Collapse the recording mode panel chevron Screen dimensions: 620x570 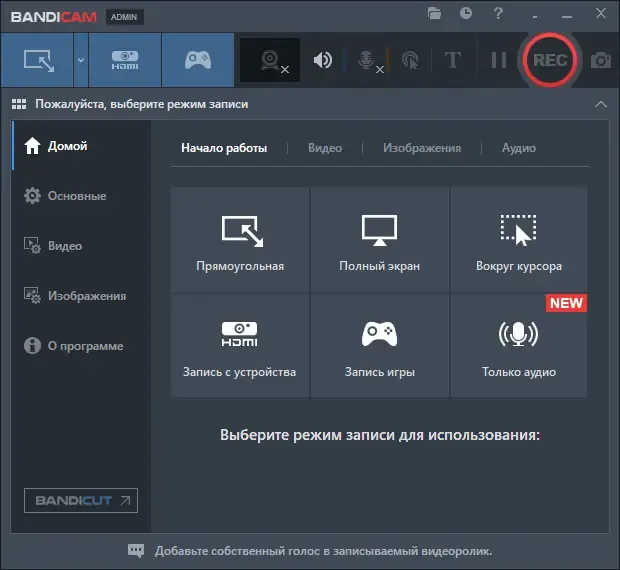pyautogui.click(x=601, y=104)
